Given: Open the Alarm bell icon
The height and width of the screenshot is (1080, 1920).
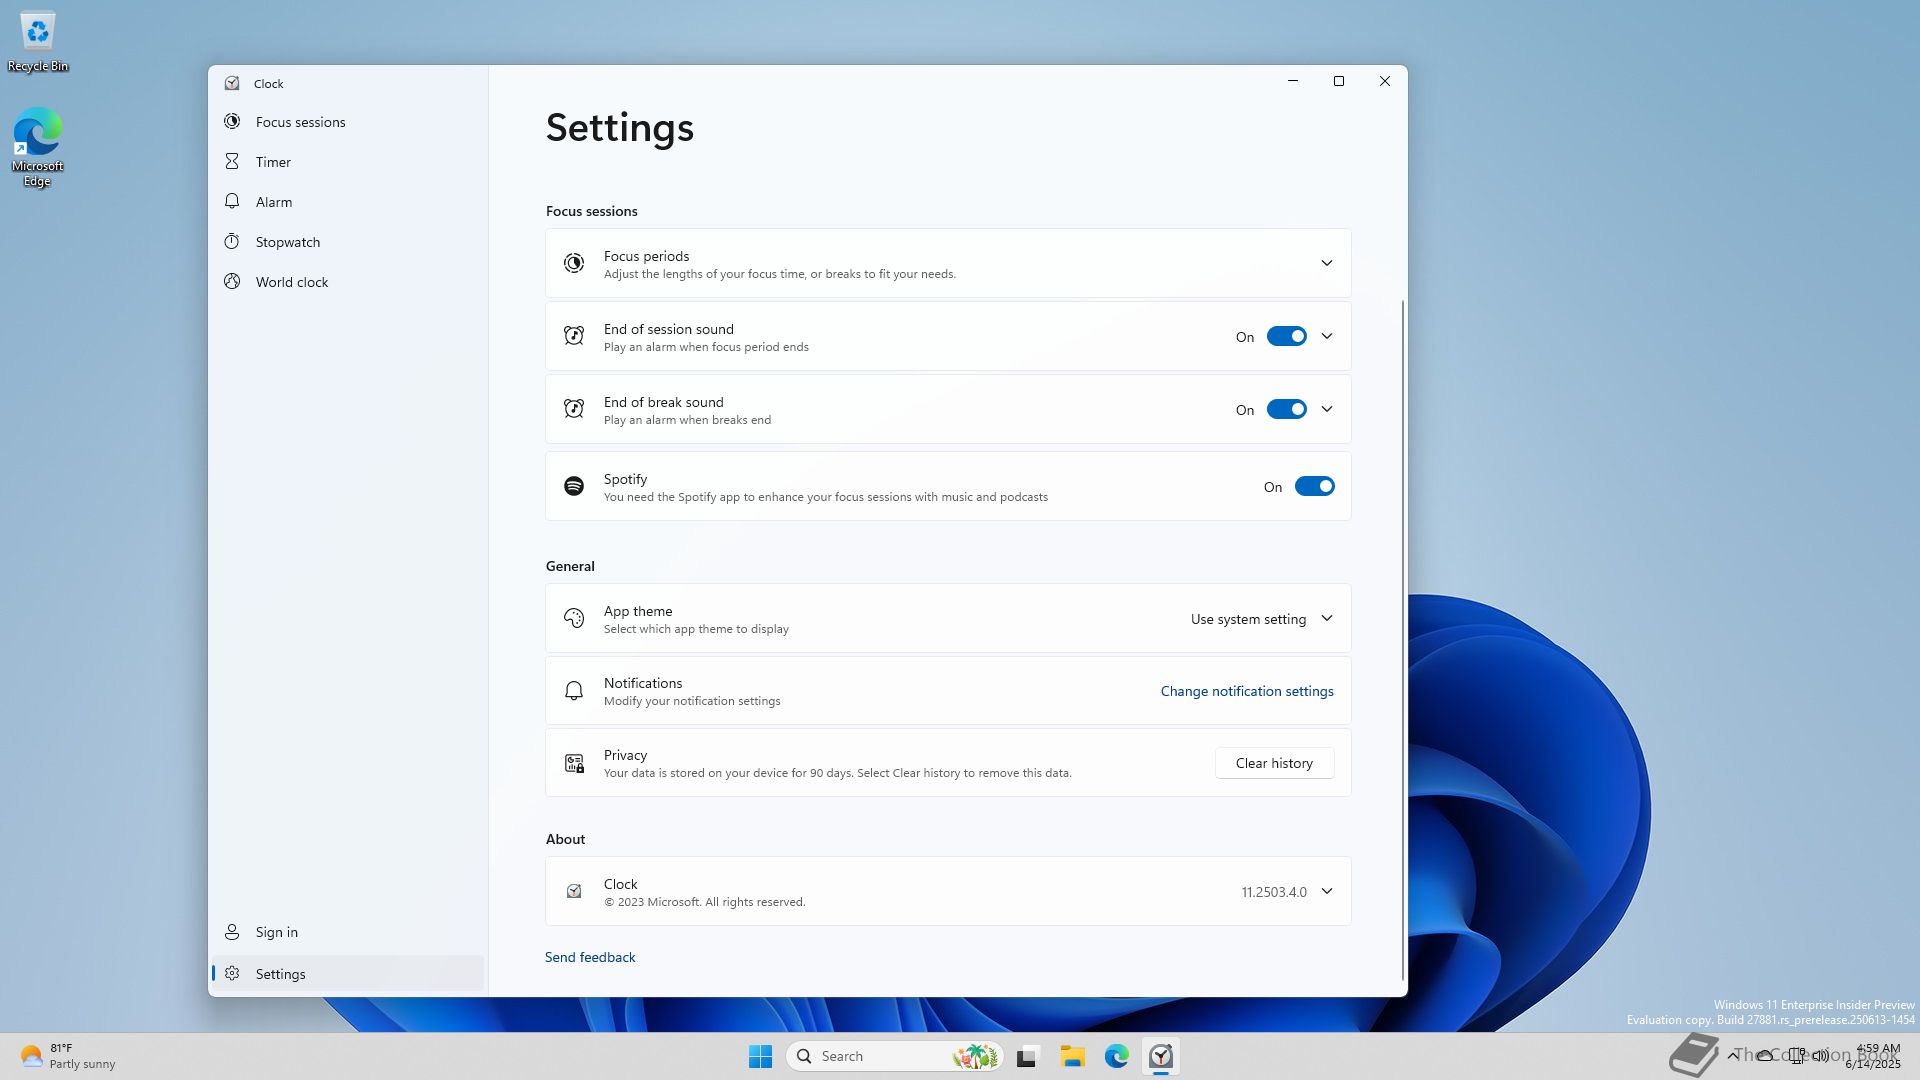Looking at the screenshot, I should [232, 202].
